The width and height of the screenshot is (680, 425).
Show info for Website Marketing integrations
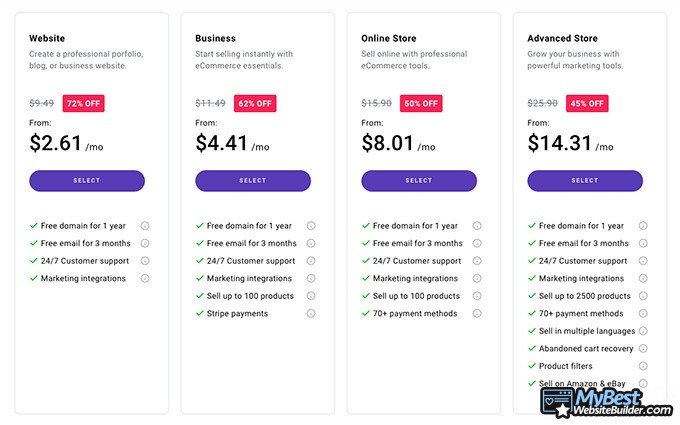145,278
